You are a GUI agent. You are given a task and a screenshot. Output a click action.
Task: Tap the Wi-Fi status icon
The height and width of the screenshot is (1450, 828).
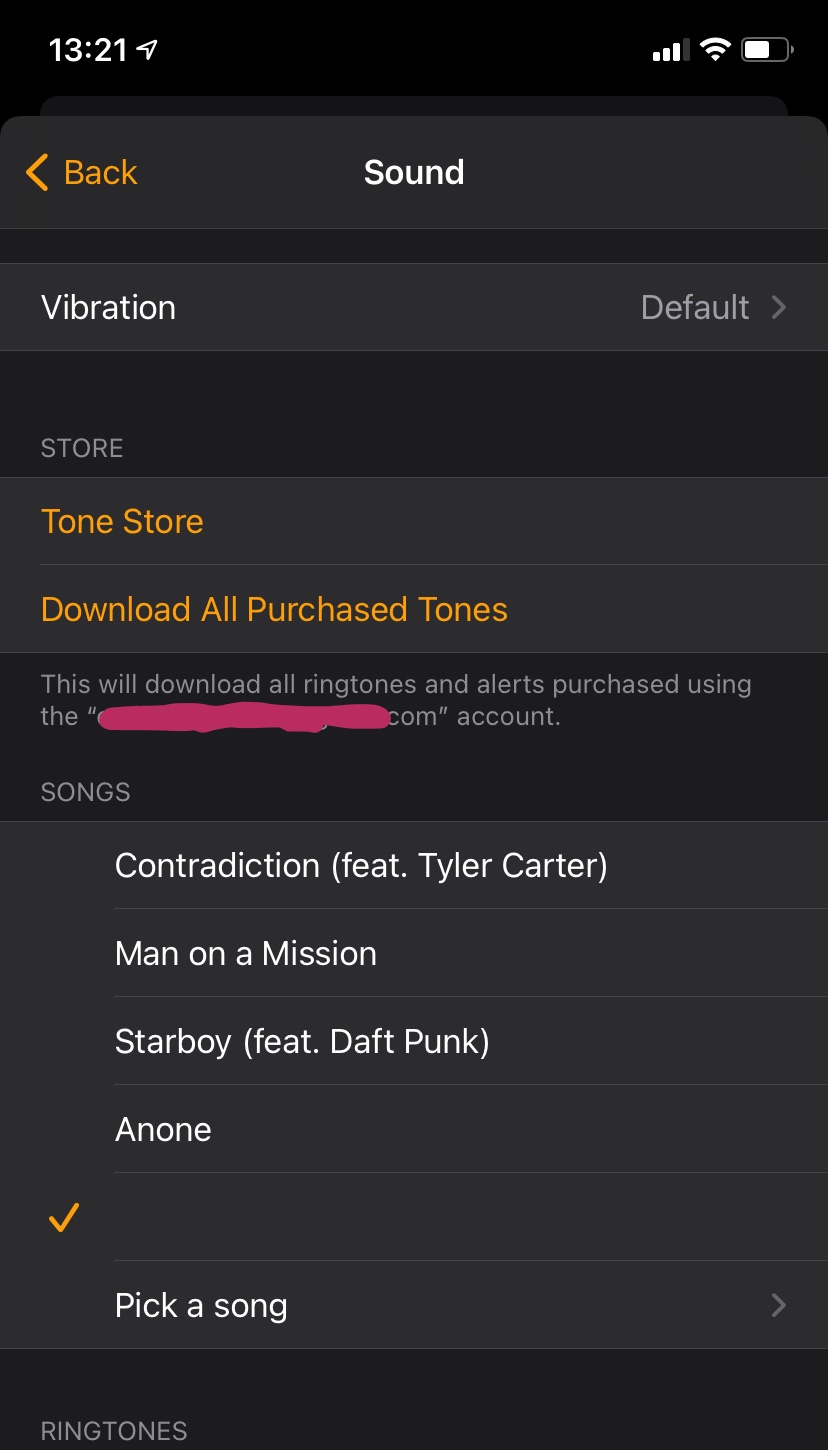(x=715, y=49)
